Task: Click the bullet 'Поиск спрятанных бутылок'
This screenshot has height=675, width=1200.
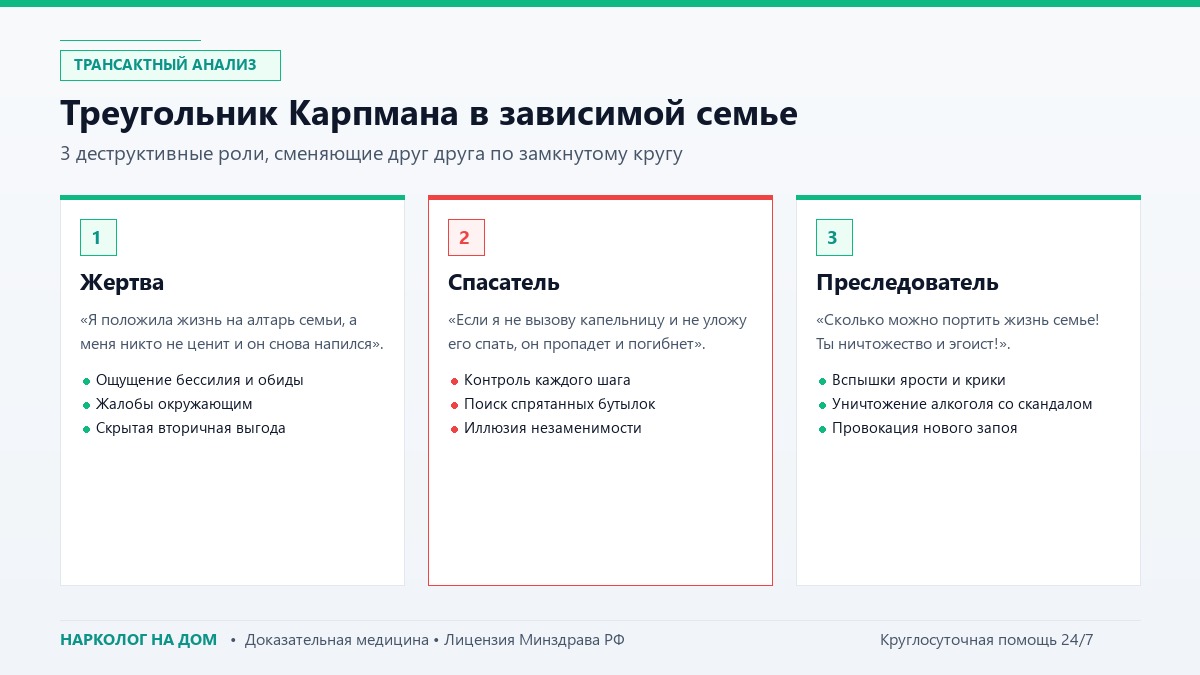Action: tap(552, 404)
